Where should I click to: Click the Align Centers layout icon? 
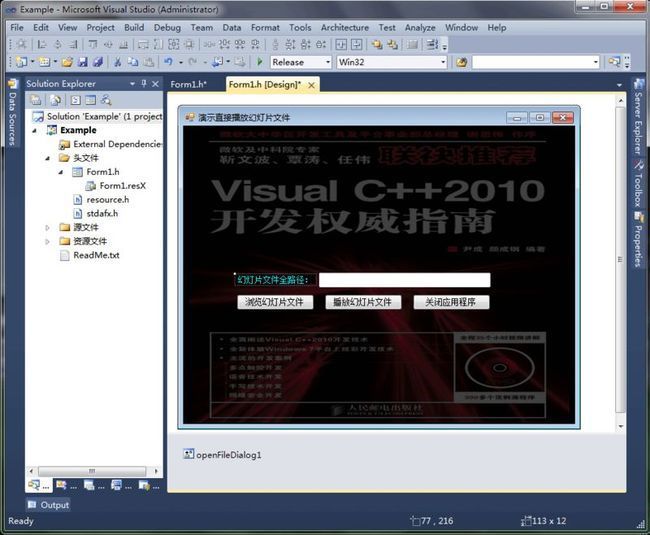pyautogui.click(x=58, y=44)
